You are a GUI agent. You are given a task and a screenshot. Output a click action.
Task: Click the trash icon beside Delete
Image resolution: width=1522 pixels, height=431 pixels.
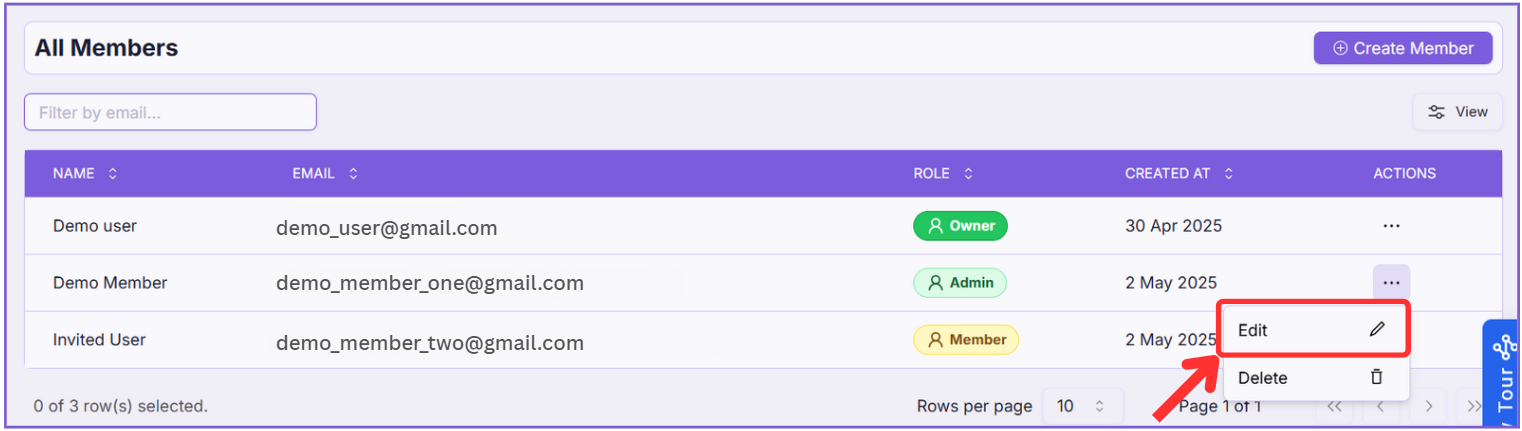1377,378
